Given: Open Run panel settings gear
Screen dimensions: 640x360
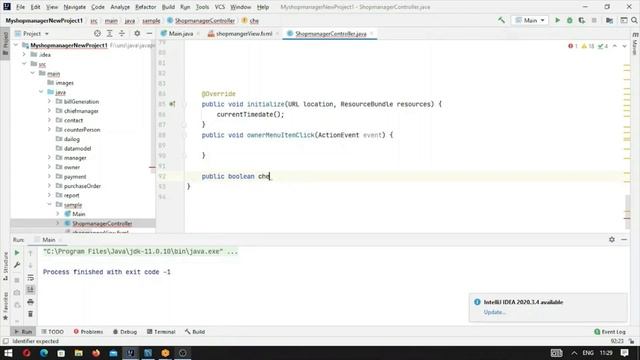Looking at the screenshot, I should click(x=612, y=240).
